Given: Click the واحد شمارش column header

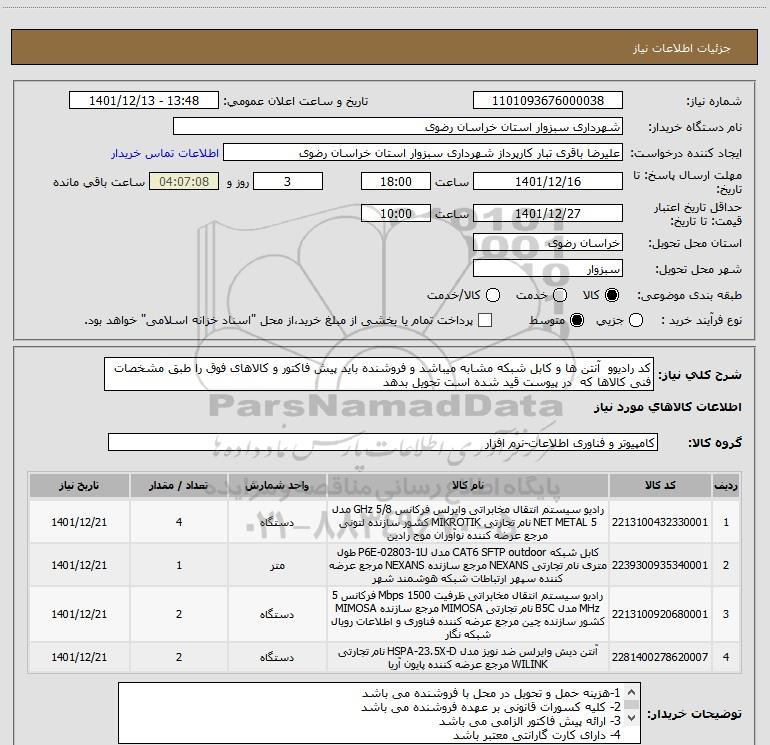Looking at the screenshot, I should 277,486.
